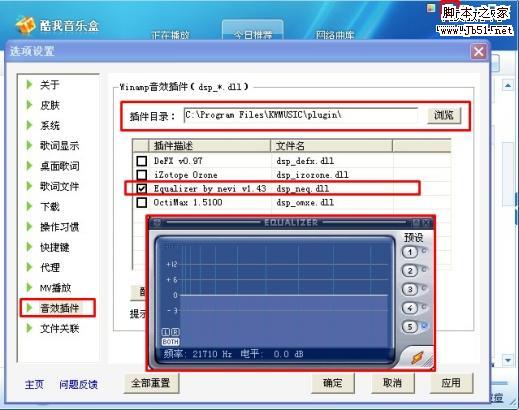Close the Equalizer plugin window

coord(426,222)
